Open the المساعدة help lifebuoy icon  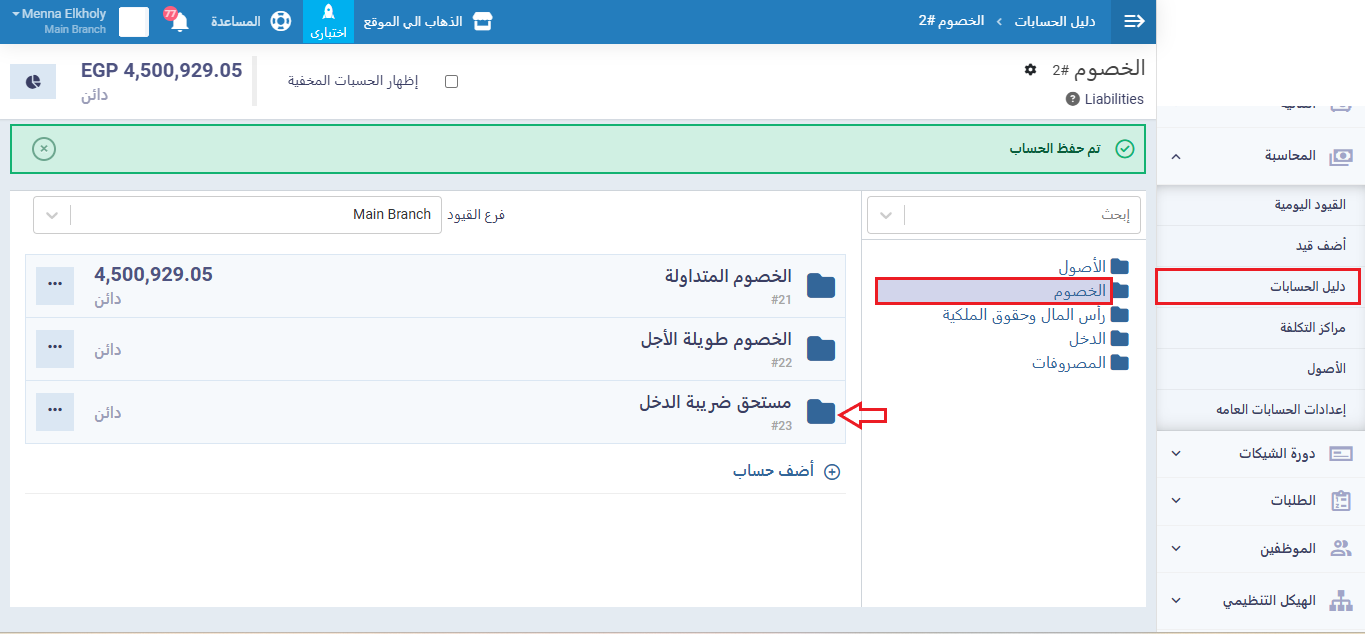[x=280, y=22]
